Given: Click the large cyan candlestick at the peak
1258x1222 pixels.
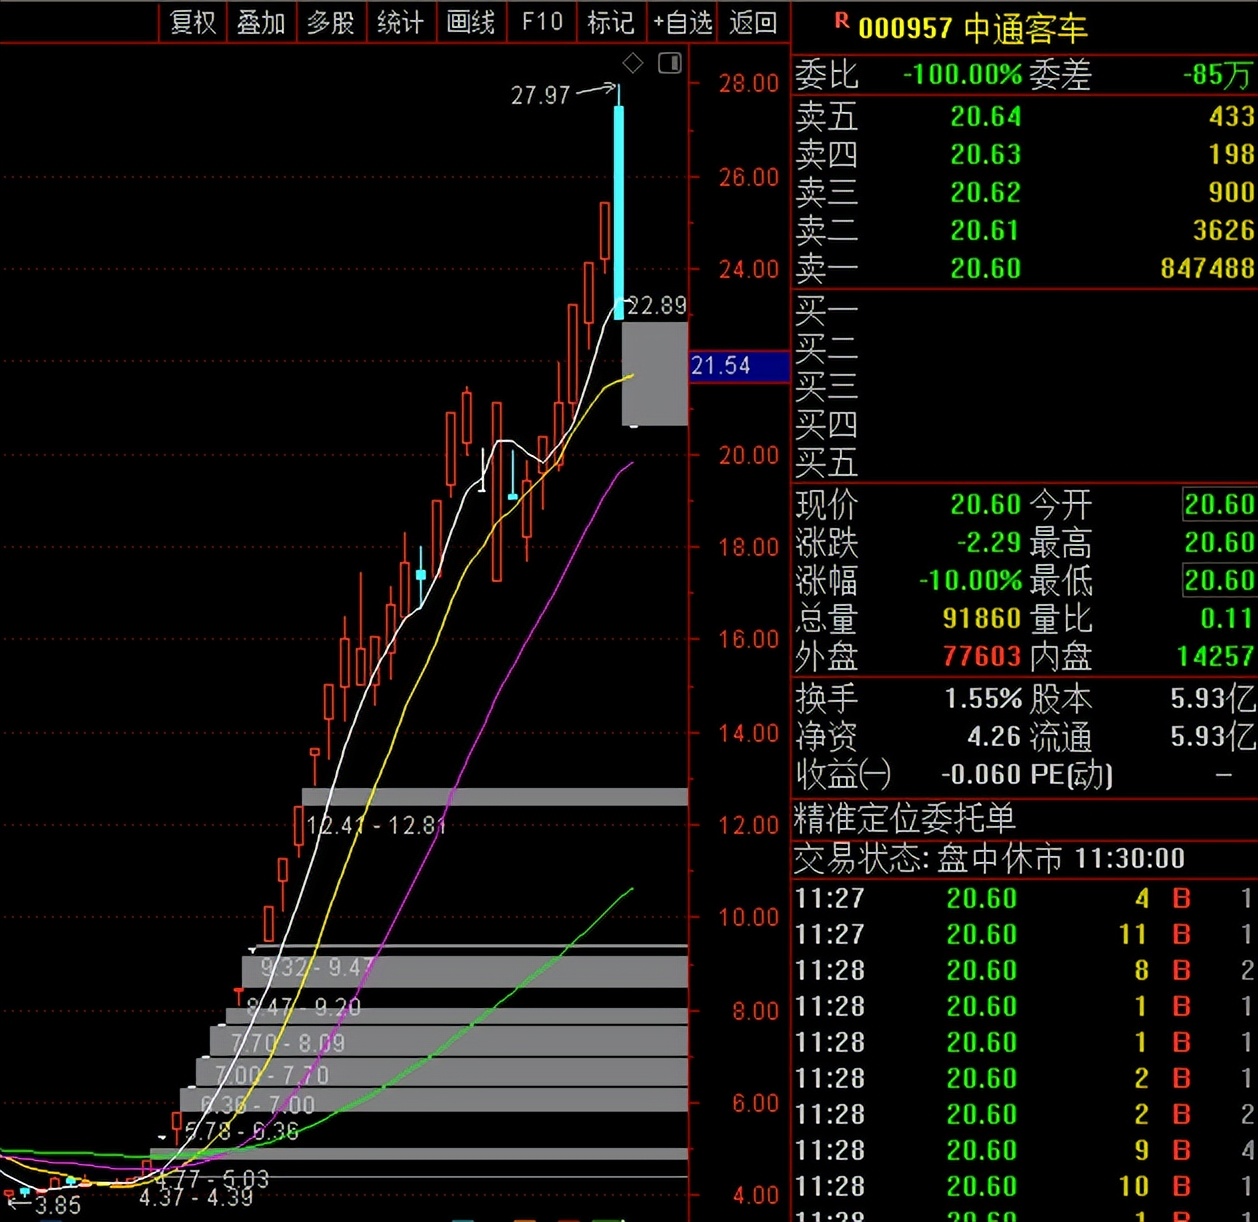Looking at the screenshot, I should [619, 212].
